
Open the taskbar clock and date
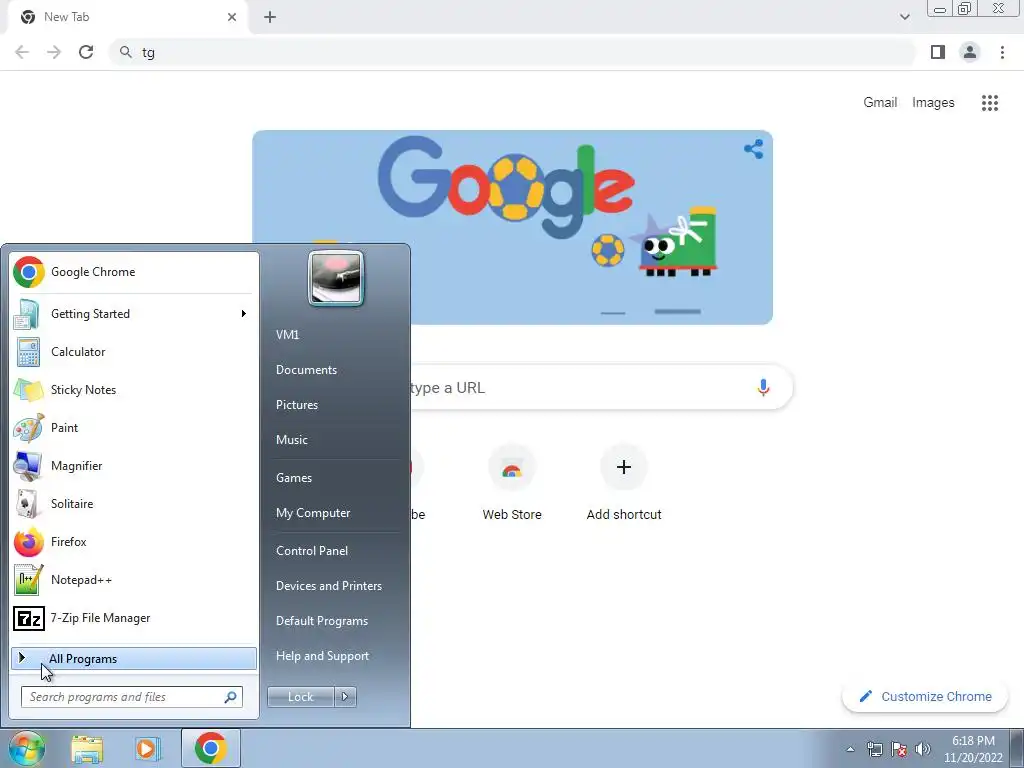[973, 749]
